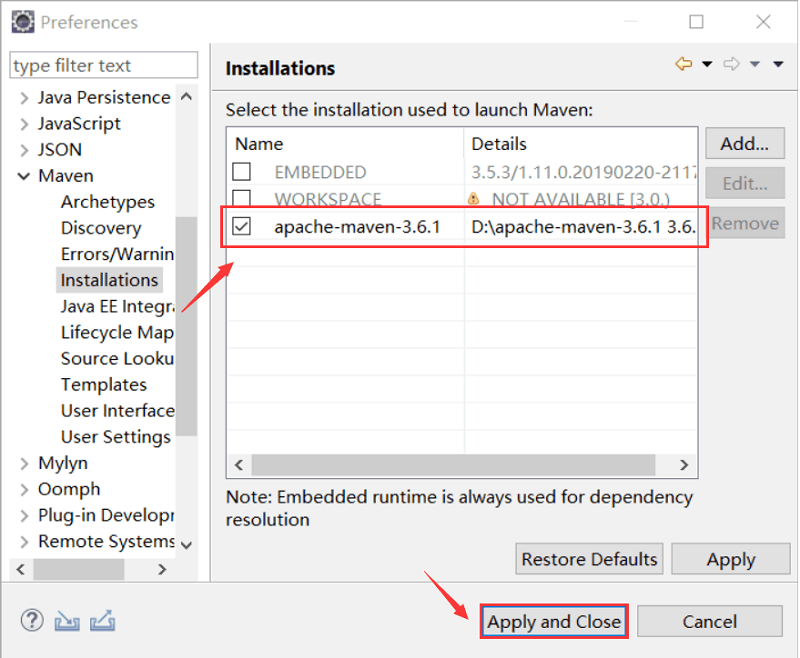The image size is (800, 658).
Task: Expand the Oomph tree node
Action: pyautogui.click(x=24, y=489)
